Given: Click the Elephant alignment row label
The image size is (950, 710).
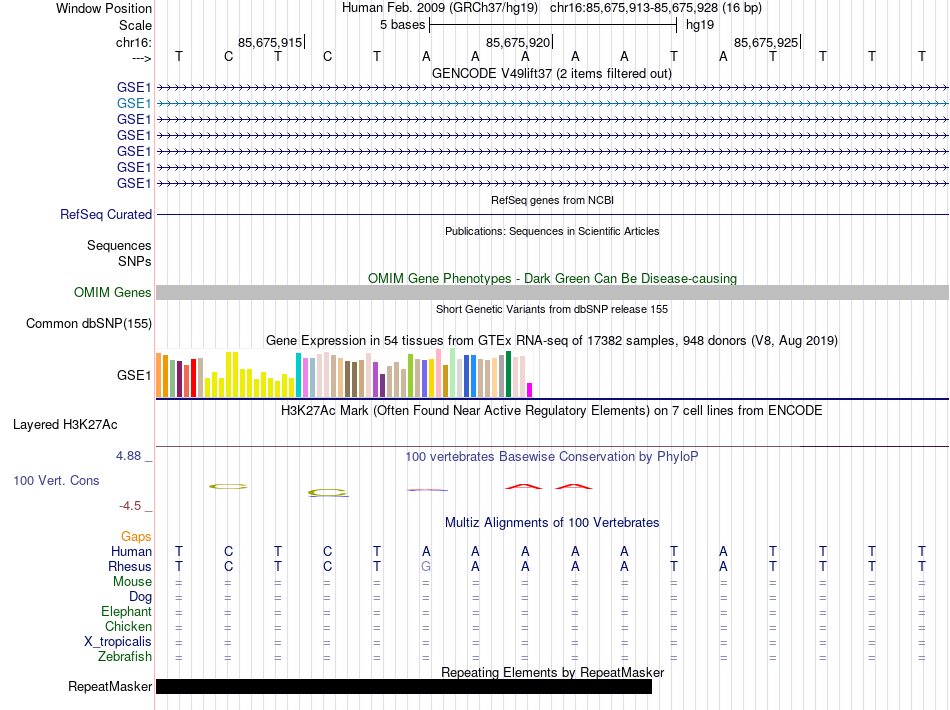Looking at the screenshot, I should point(127,611).
